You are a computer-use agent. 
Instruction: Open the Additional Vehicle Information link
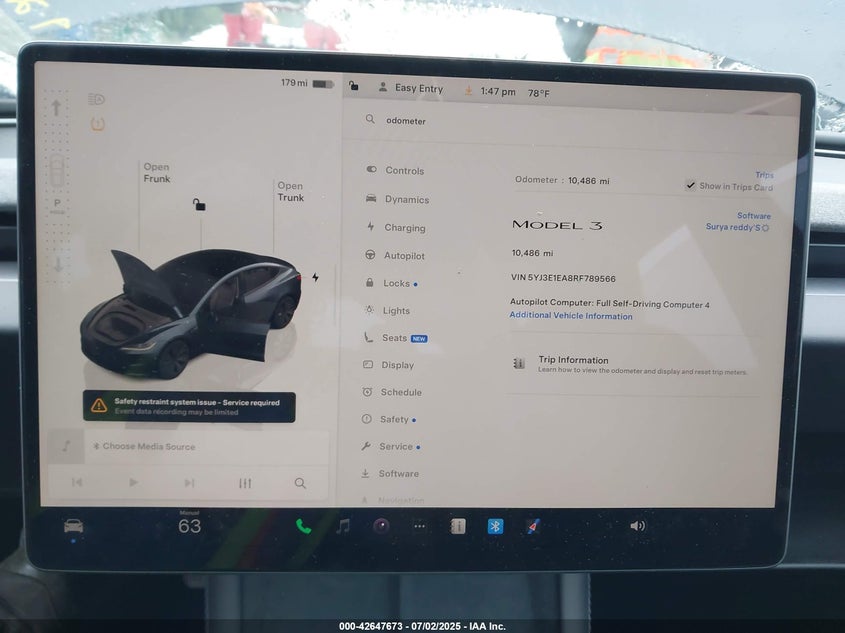coord(571,316)
